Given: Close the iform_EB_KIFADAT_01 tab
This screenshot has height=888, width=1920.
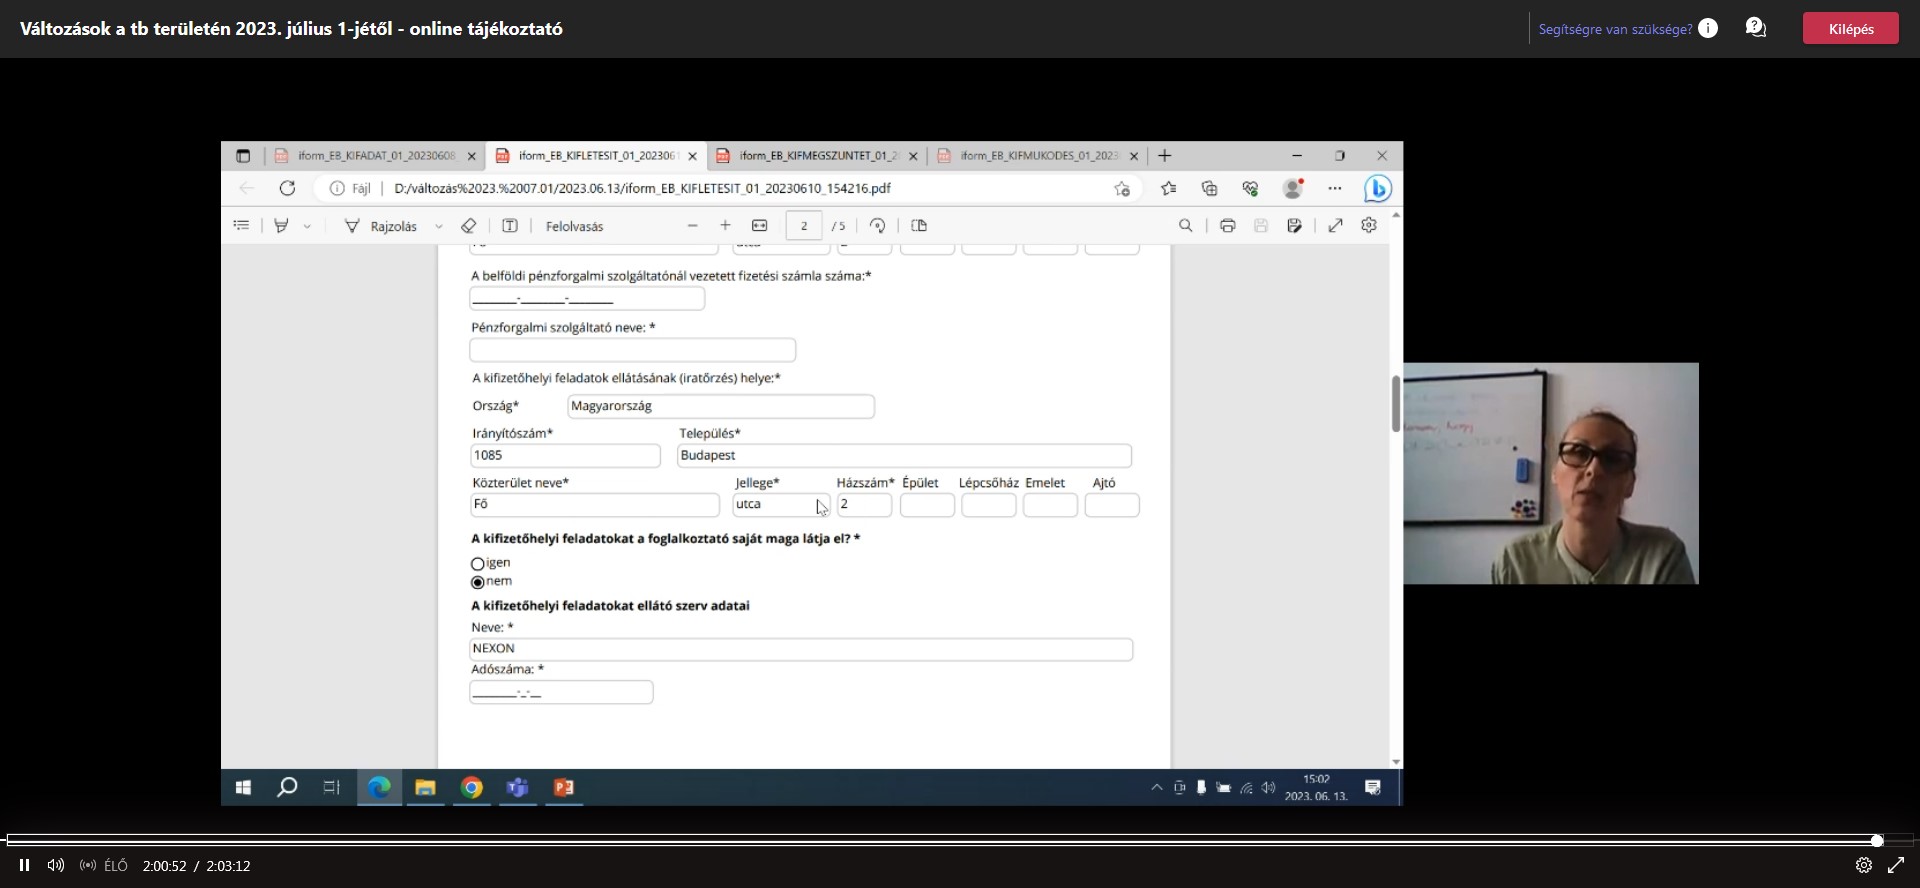Looking at the screenshot, I should 472,156.
